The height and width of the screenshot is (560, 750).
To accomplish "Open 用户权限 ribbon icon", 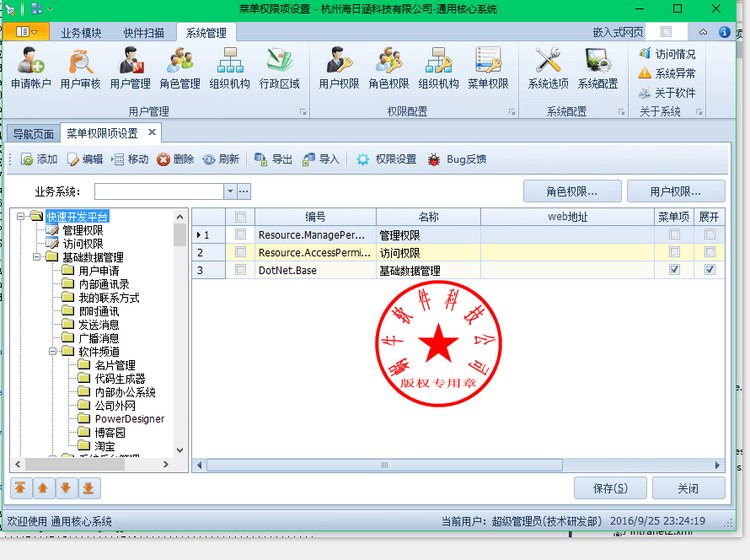I will [339, 68].
